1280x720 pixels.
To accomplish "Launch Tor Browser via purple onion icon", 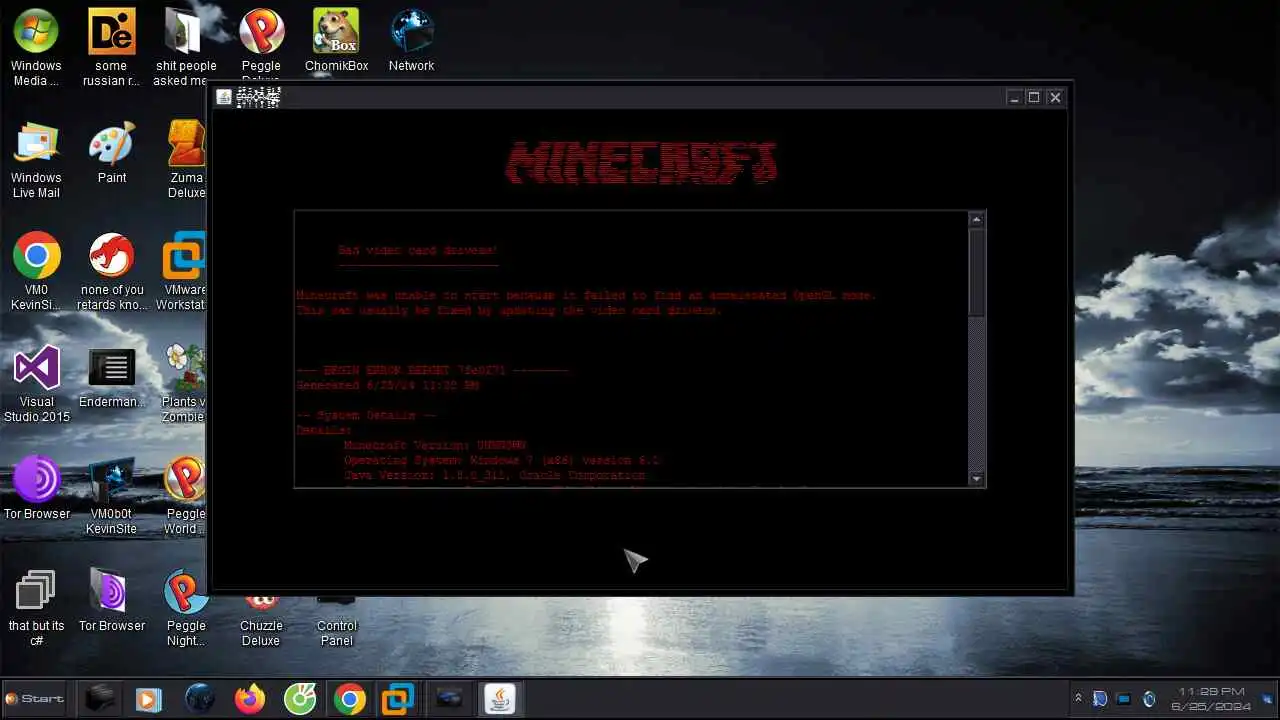I will click(36, 489).
